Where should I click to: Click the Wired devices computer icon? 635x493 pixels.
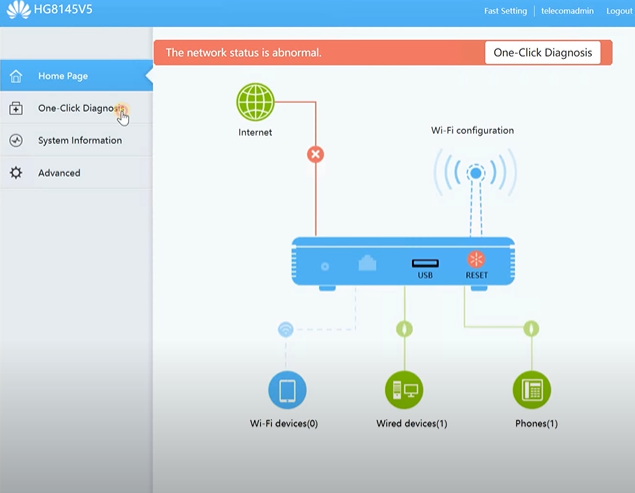[404, 389]
